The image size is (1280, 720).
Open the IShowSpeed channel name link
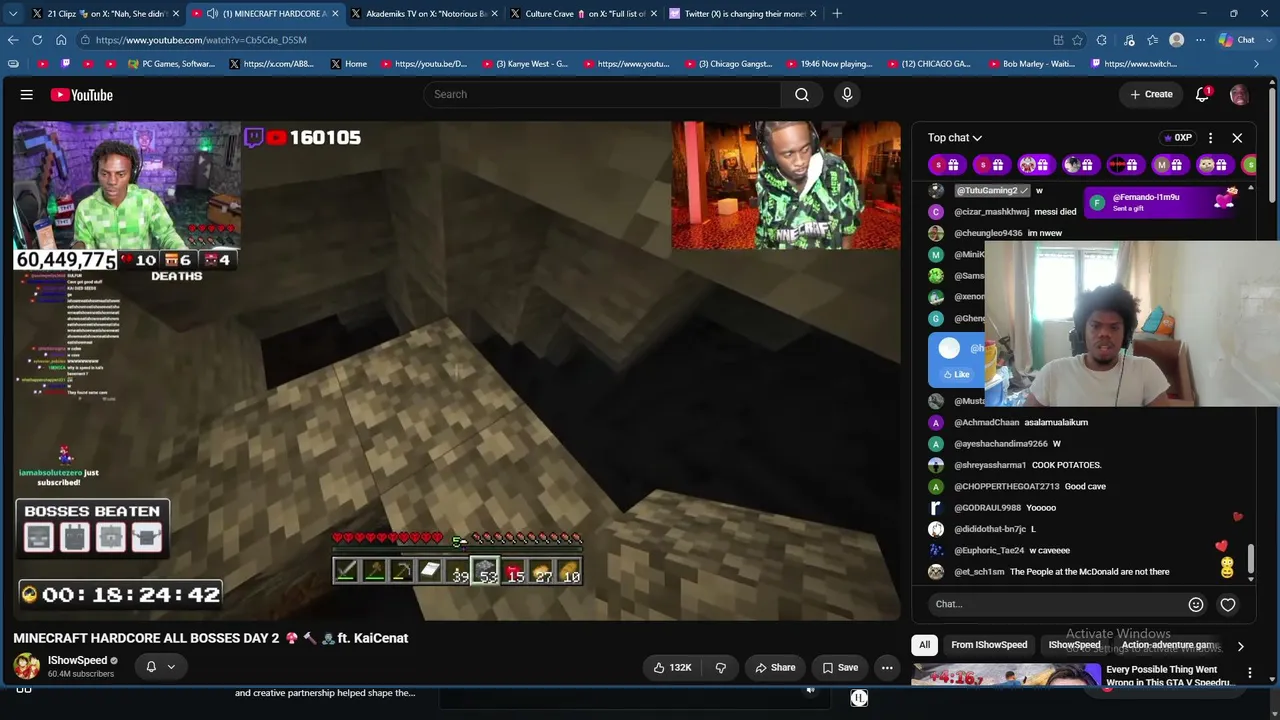click(x=77, y=660)
